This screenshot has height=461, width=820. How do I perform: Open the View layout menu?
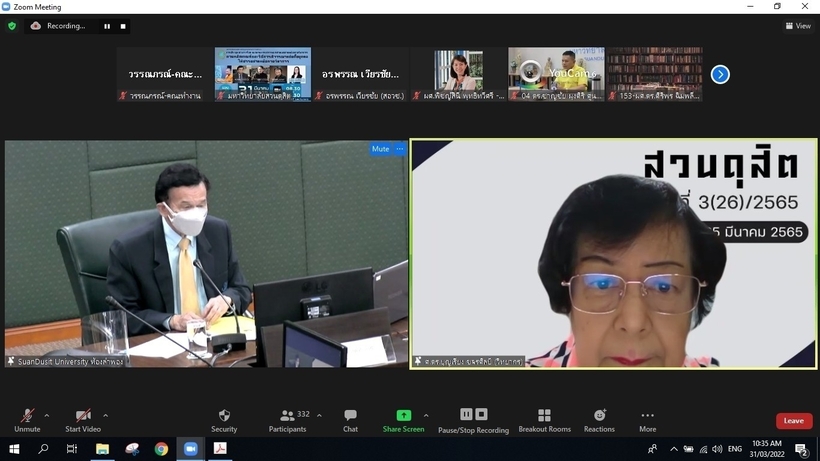[x=797, y=26]
